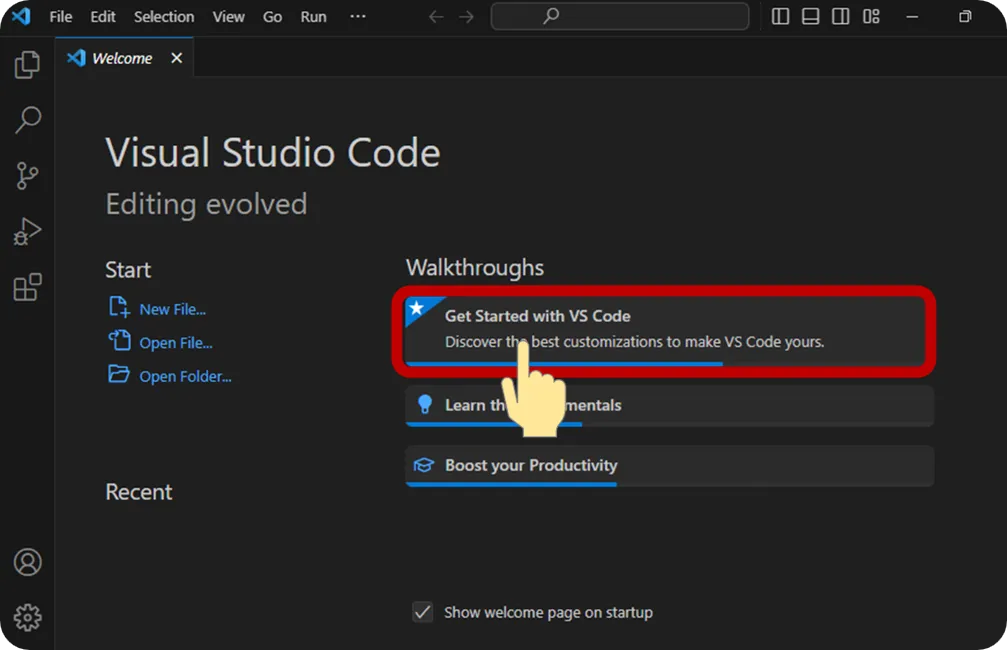Open the File menu

point(61,17)
